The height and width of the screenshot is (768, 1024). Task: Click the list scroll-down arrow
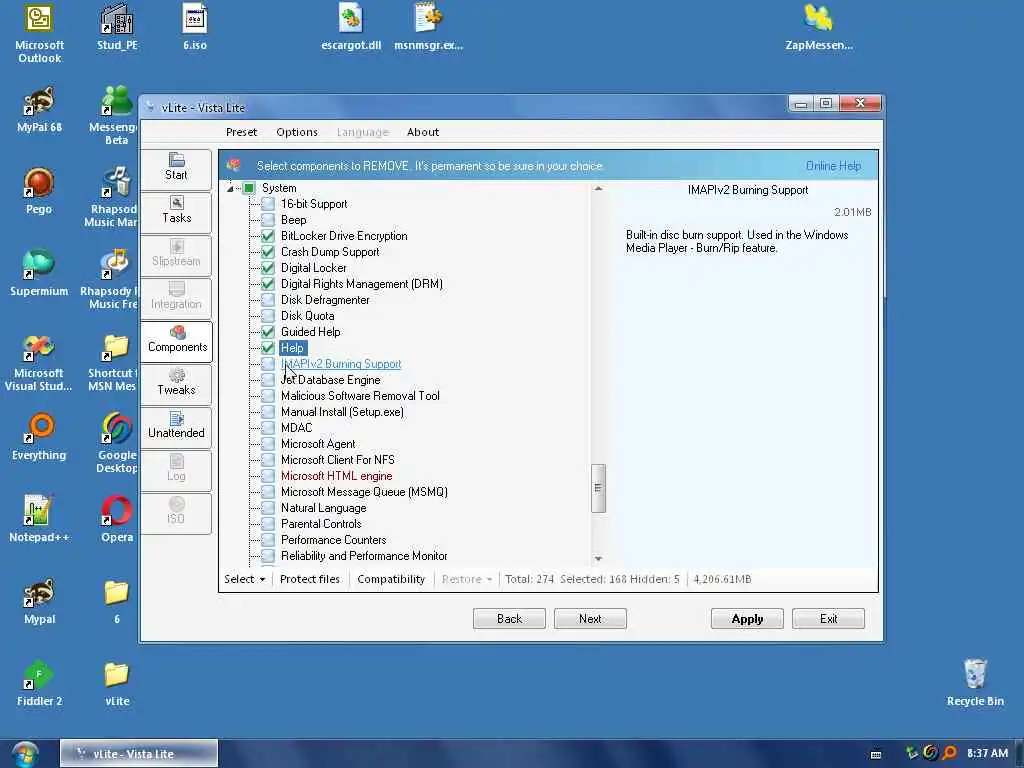598,559
